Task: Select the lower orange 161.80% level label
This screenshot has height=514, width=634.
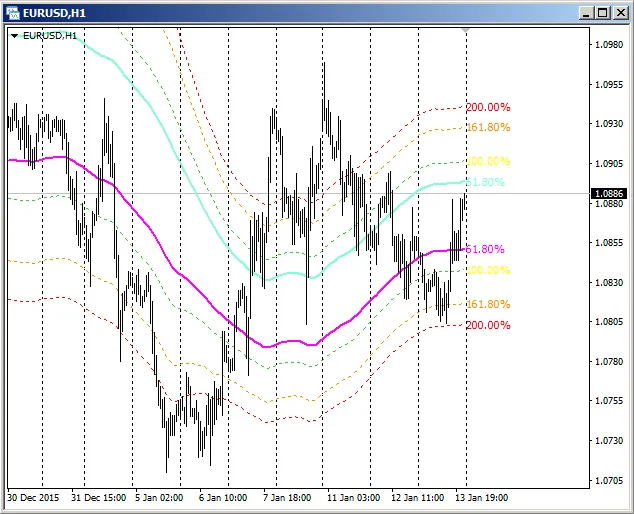Action: 488,304
